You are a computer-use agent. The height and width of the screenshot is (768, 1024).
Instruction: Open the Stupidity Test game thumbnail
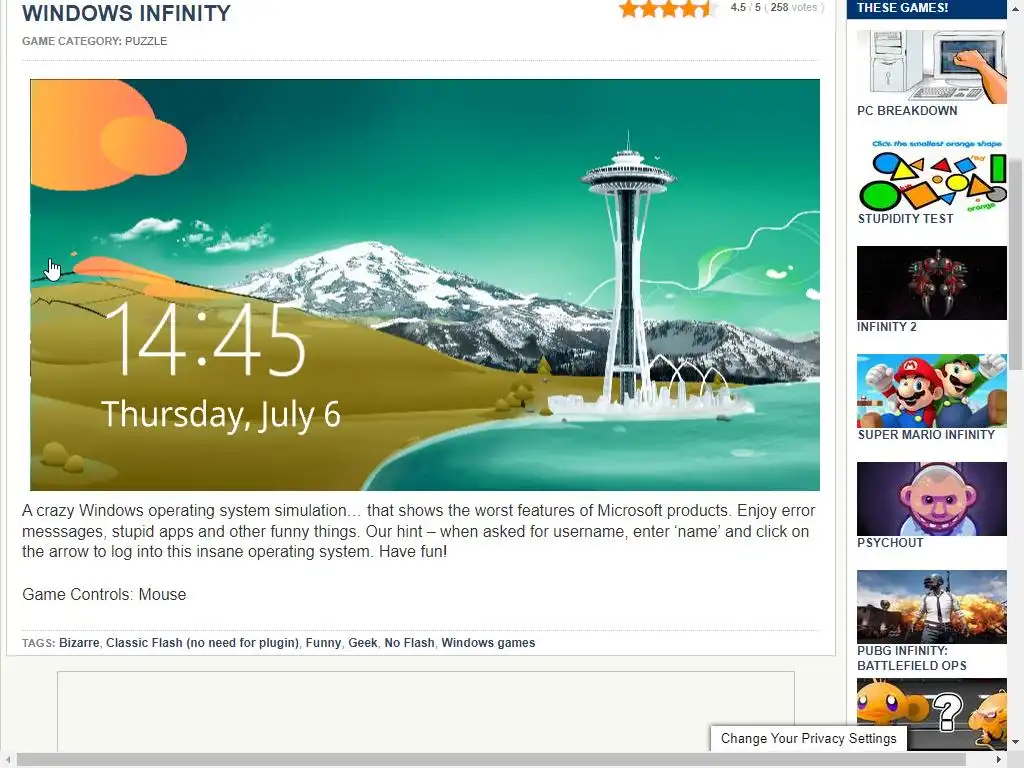[931, 174]
